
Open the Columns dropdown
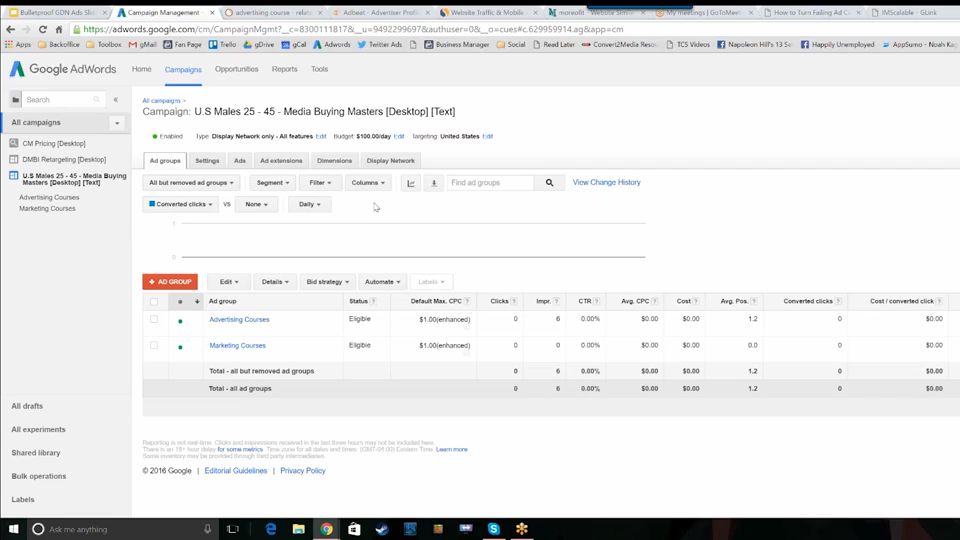[368, 182]
